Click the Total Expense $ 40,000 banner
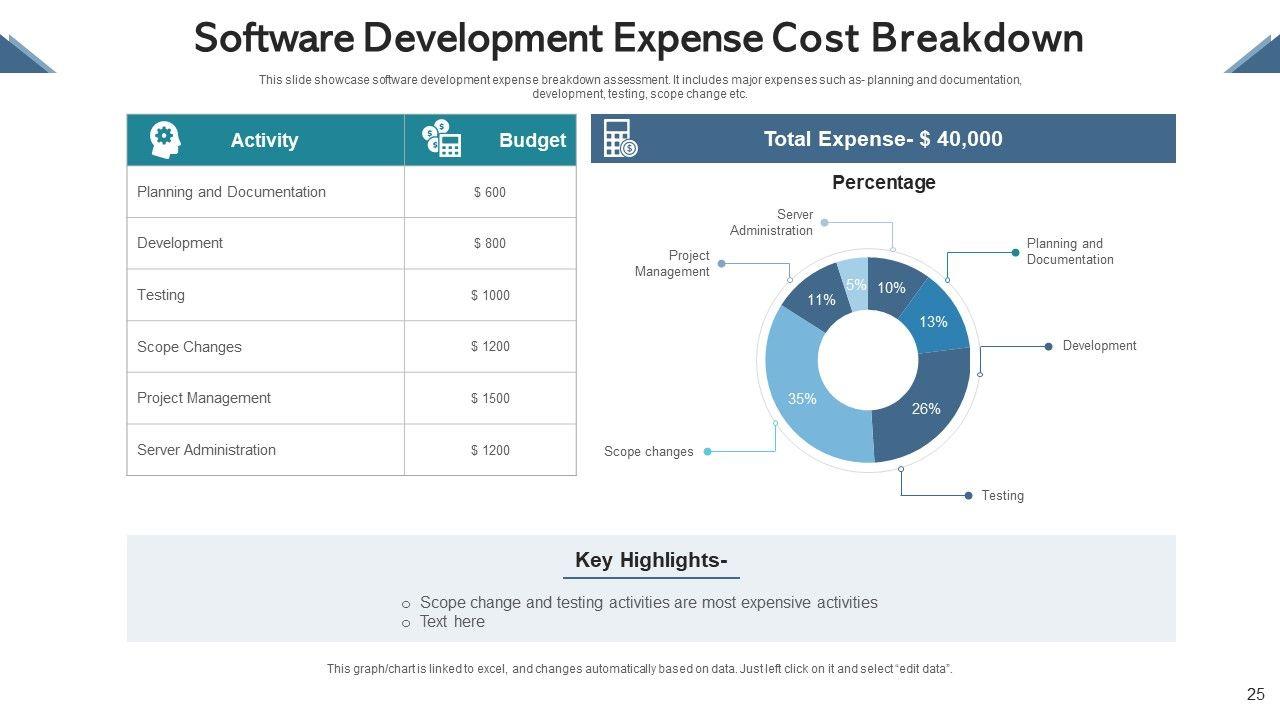 point(882,139)
